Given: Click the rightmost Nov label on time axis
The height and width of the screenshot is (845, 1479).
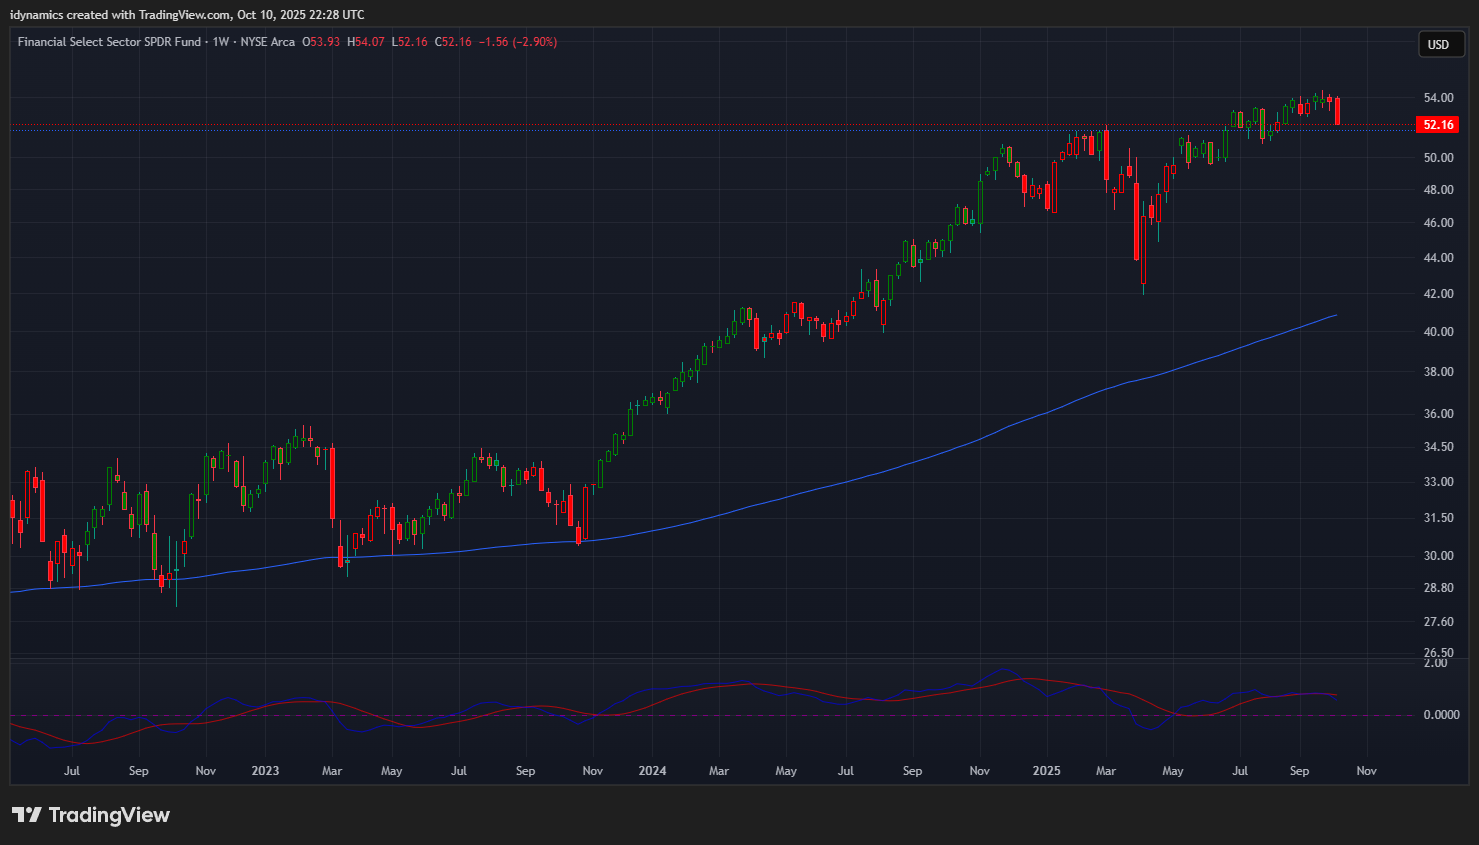Looking at the screenshot, I should coord(1366,771).
